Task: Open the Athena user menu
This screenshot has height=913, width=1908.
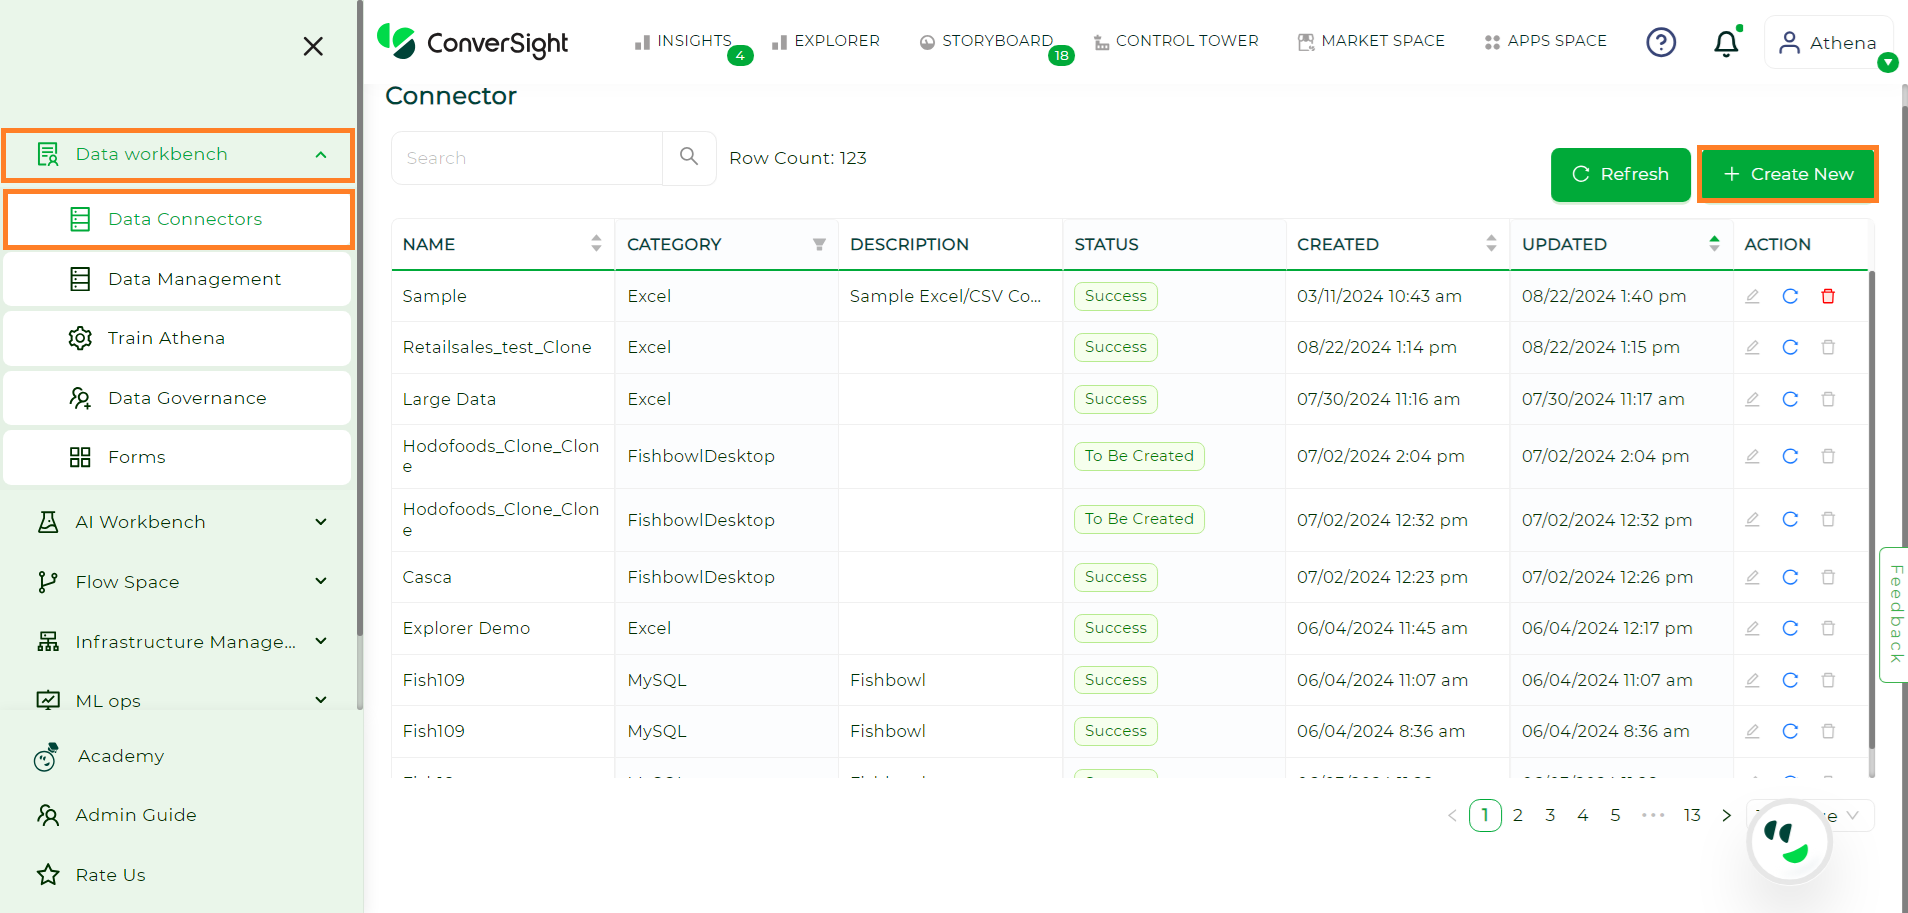Action: point(1829,43)
